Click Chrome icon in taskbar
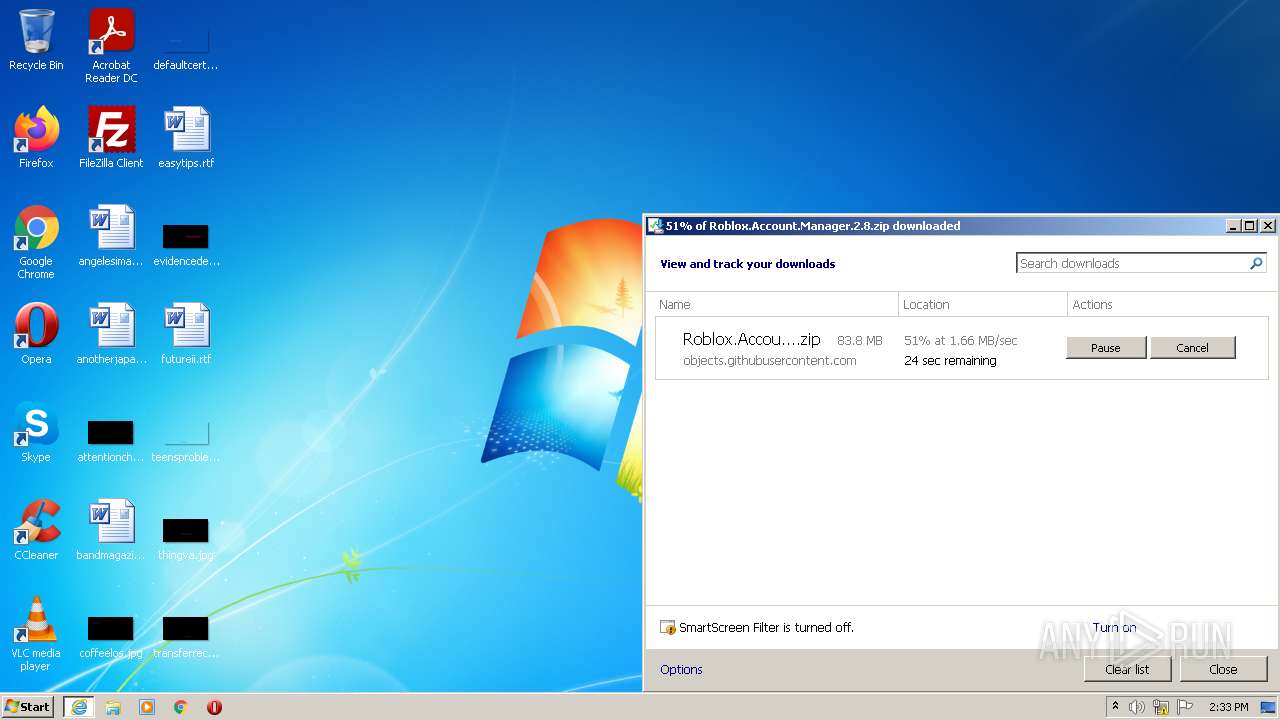Screen dimensions: 1280x720 [181, 707]
